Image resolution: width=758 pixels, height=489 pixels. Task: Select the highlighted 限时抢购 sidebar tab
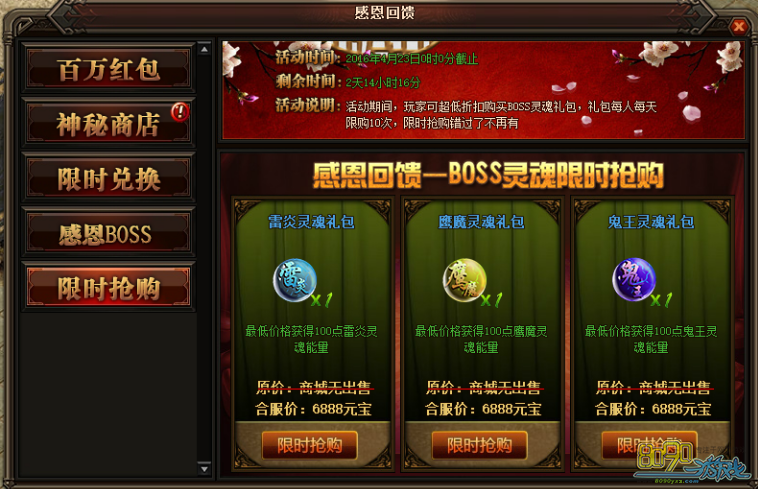[108, 288]
